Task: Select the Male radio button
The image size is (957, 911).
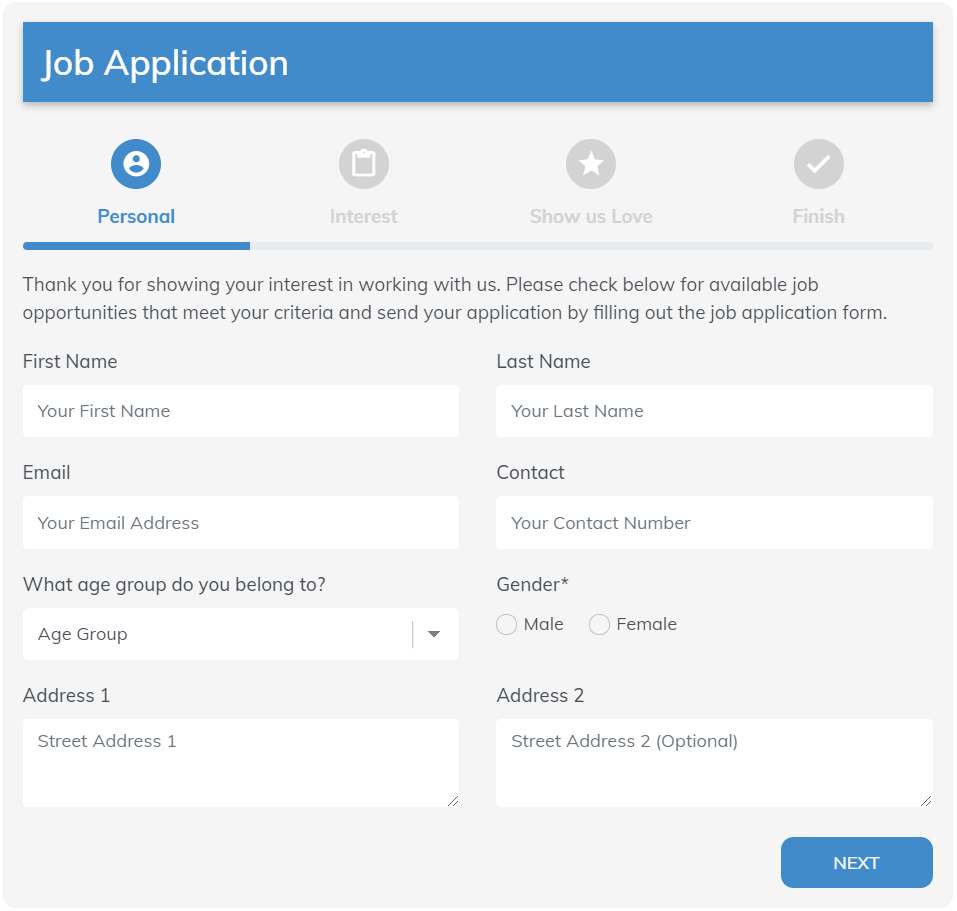Action: point(506,624)
